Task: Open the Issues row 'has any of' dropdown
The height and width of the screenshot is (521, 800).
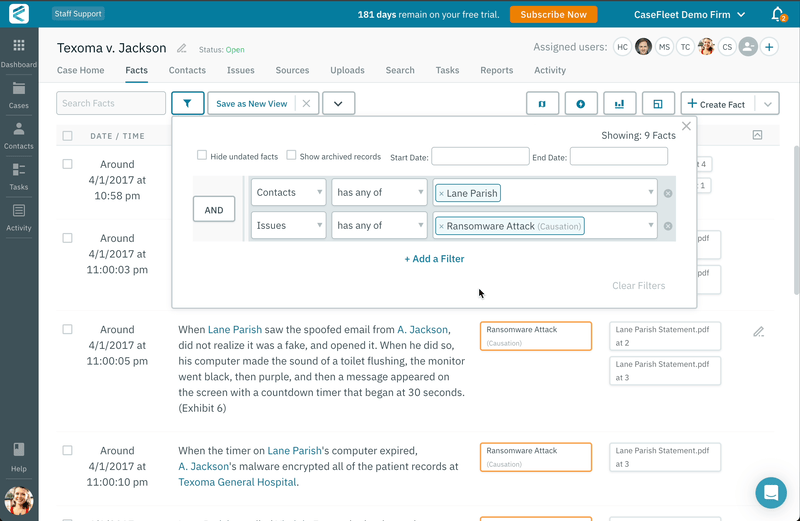Action: point(379,226)
